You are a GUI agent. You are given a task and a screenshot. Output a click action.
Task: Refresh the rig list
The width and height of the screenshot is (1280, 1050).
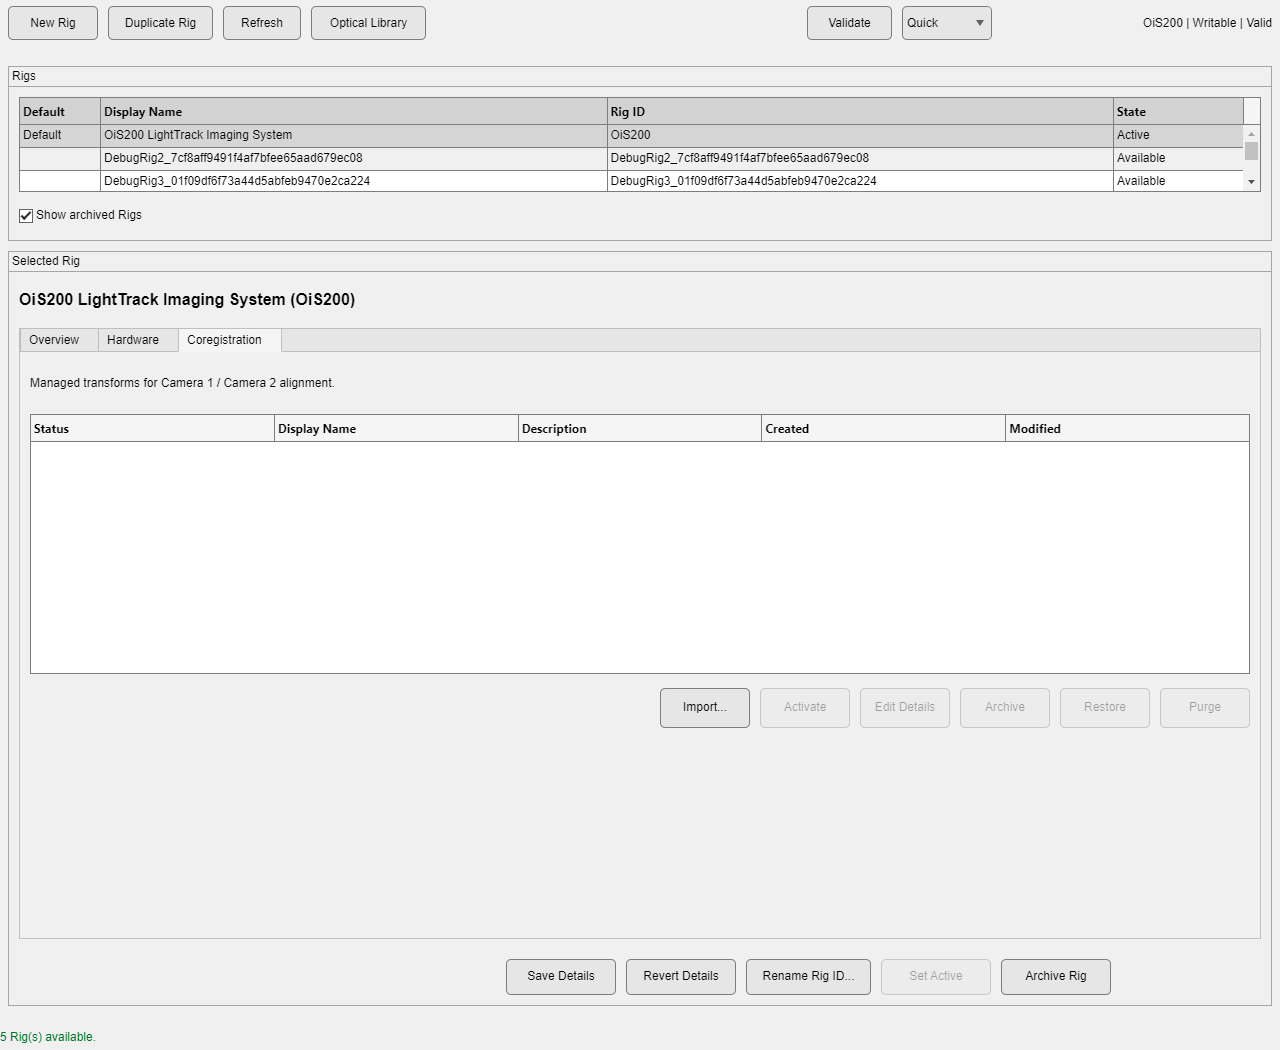tap(262, 23)
